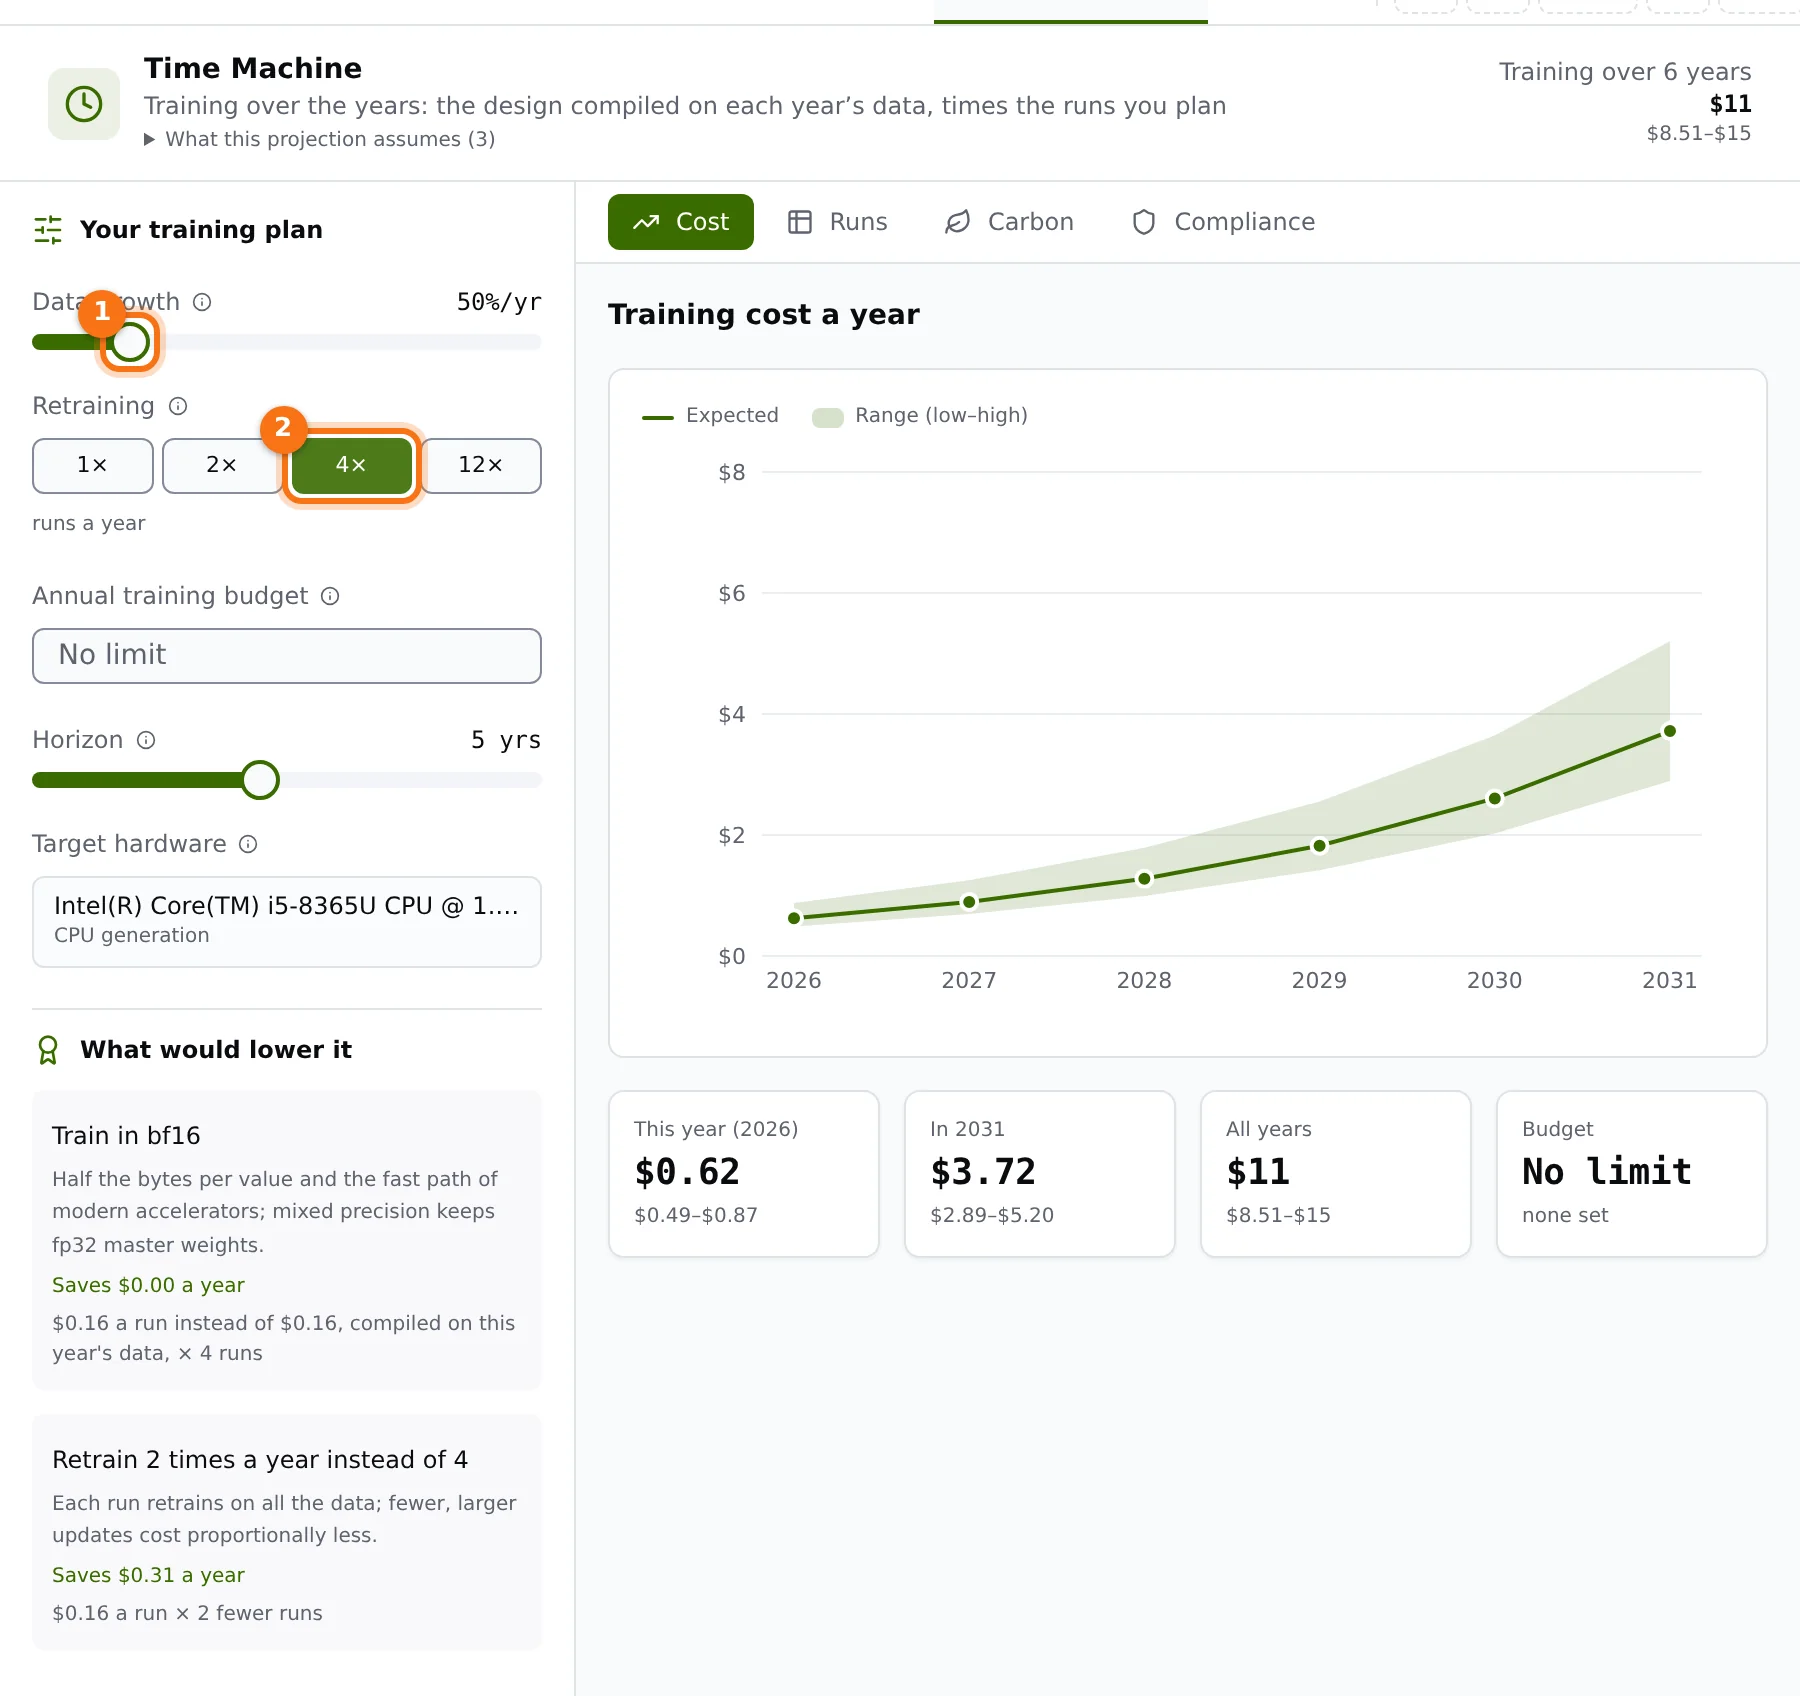Click the Train in bf16 suggestion card
1800x1696 pixels.
click(287, 1240)
